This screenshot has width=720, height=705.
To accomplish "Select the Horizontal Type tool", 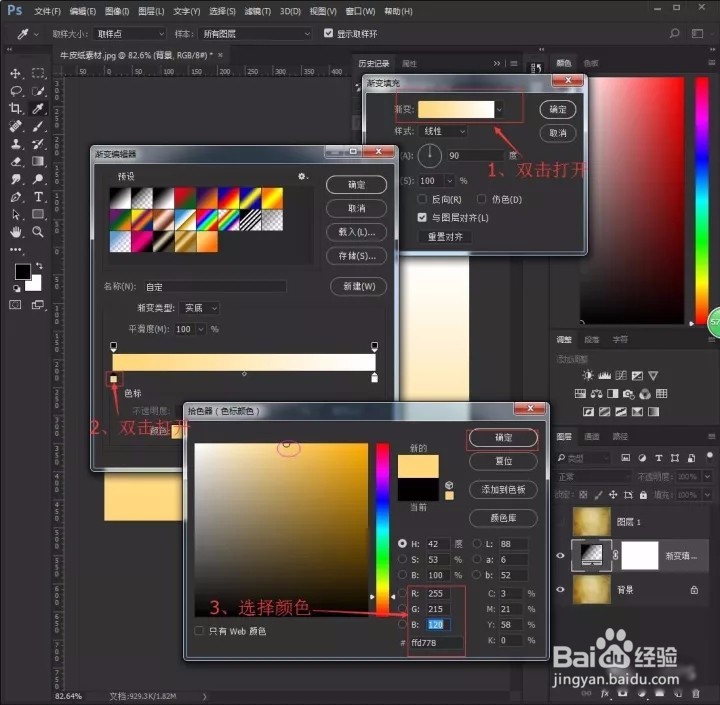I will tap(38, 197).
